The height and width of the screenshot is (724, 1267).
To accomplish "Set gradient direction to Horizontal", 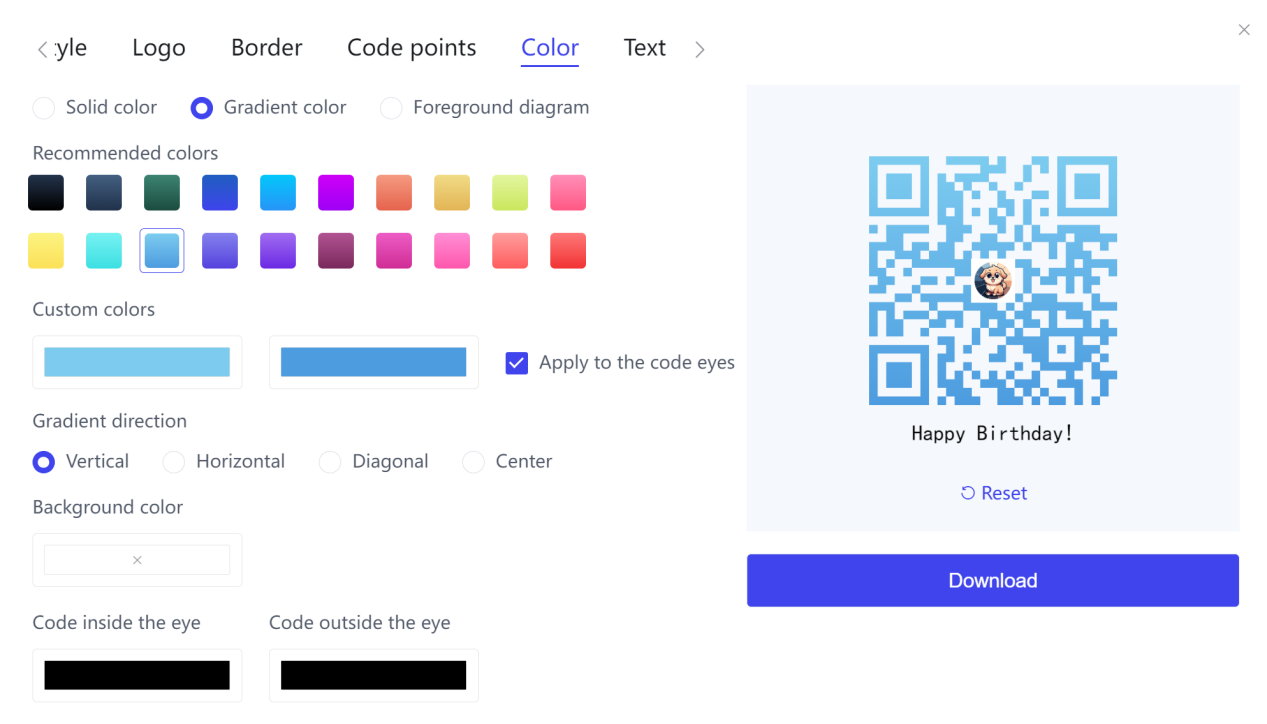I will 224,461.
